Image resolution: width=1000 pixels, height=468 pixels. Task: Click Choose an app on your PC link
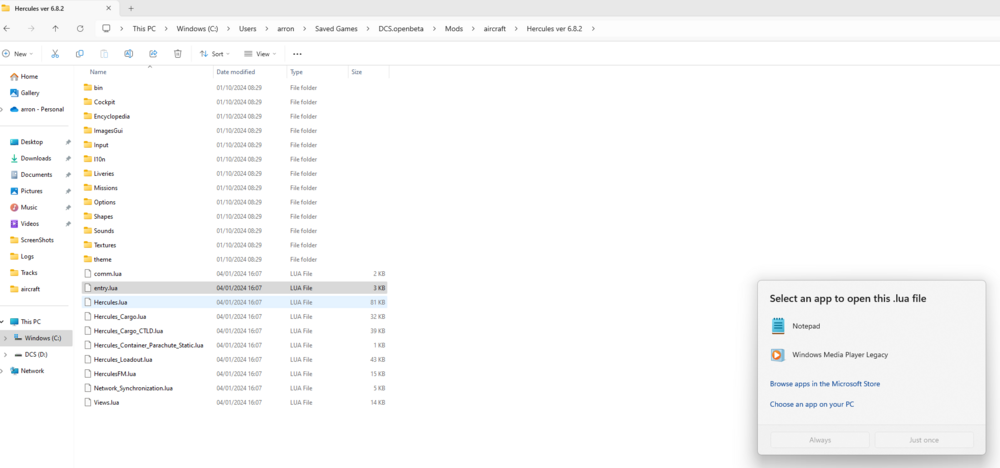coord(812,404)
